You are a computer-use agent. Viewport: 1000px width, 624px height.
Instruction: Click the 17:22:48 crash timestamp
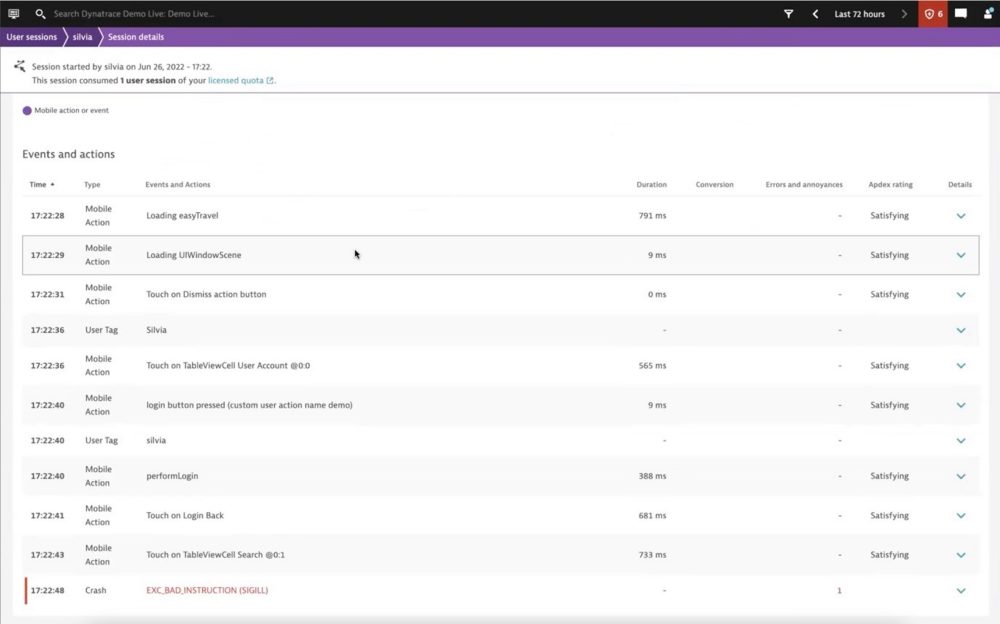pos(47,590)
